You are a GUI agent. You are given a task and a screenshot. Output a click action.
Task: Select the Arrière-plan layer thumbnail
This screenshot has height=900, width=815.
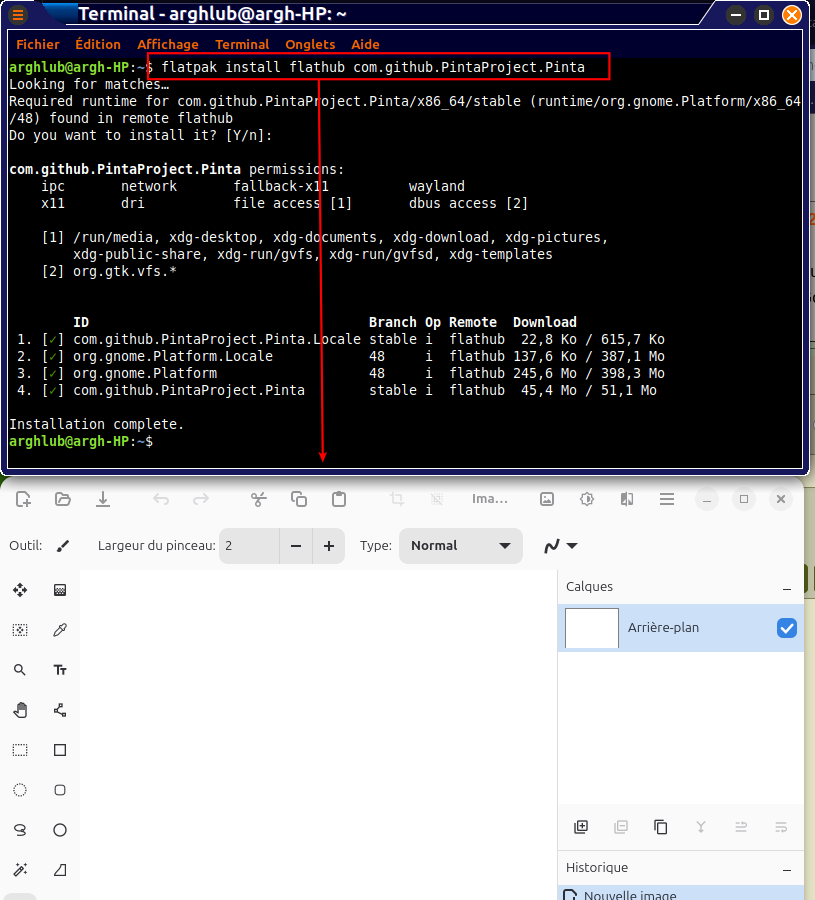pyautogui.click(x=592, y=628)
